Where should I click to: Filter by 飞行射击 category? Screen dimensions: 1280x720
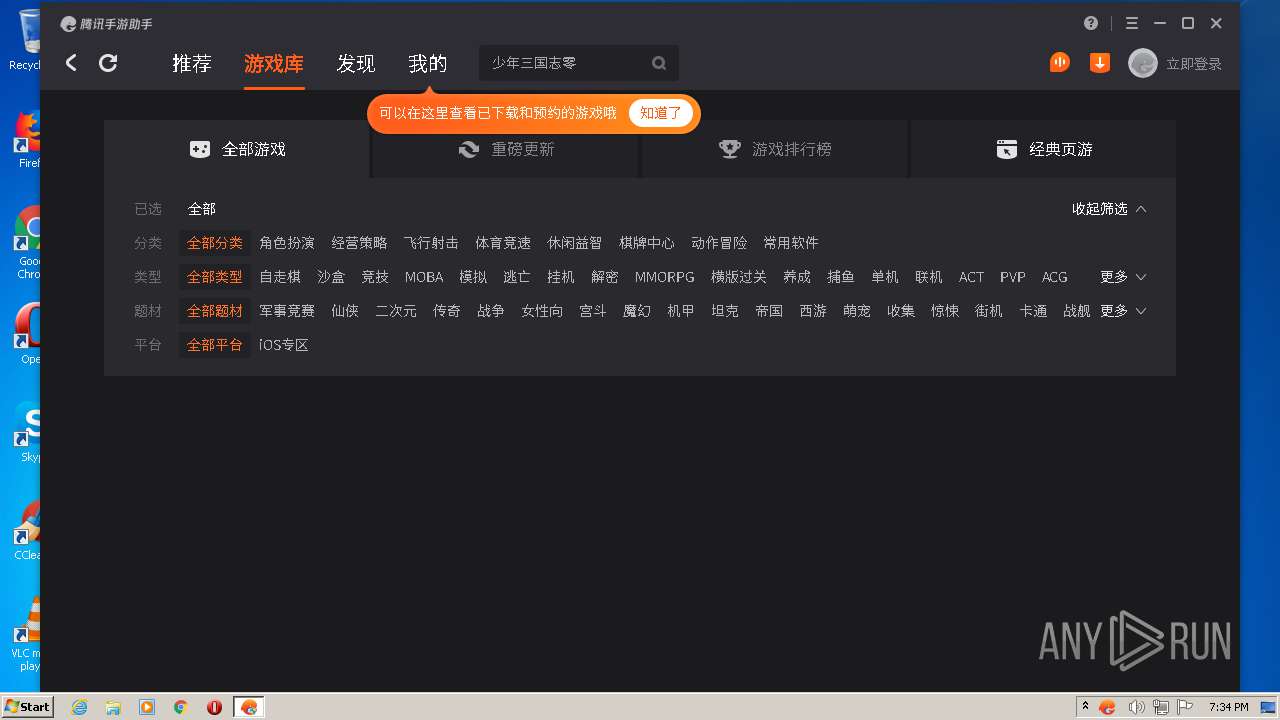pyautogui.click(x=431, y=243)
